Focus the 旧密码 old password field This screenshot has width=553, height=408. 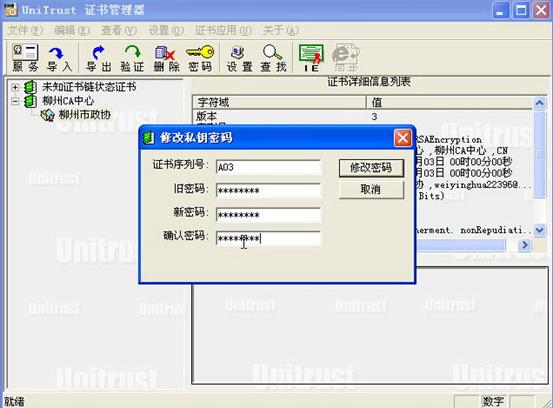click(x=268, y=190)
